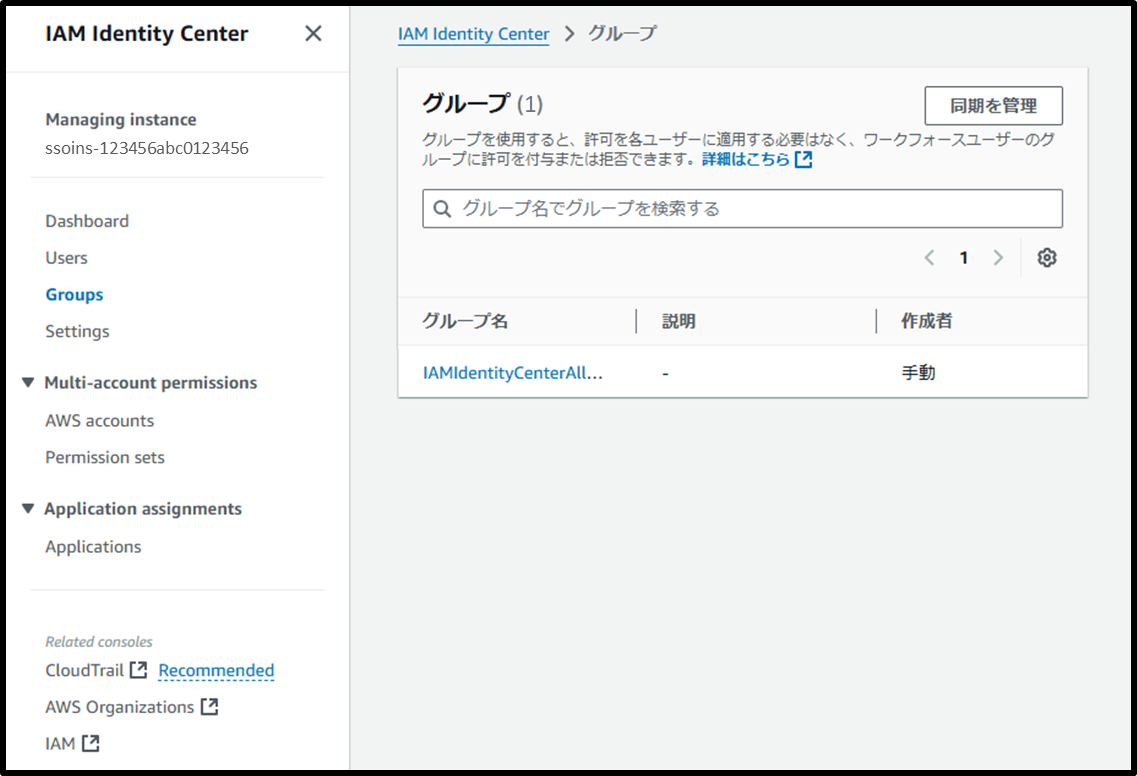
Task: Click the Managing instance label
Action: [x=120, y=119]
